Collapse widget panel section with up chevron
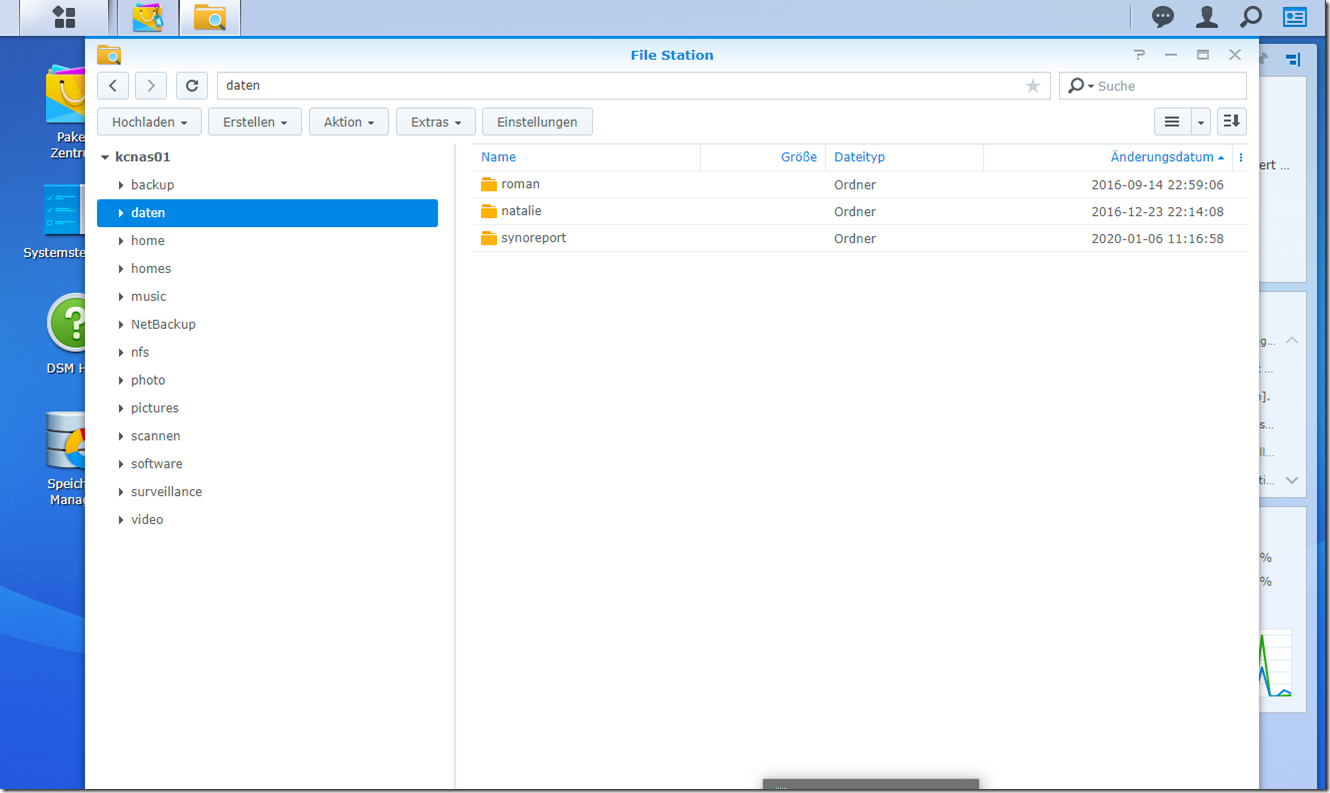The image size is (1330, 793). 1292,341
